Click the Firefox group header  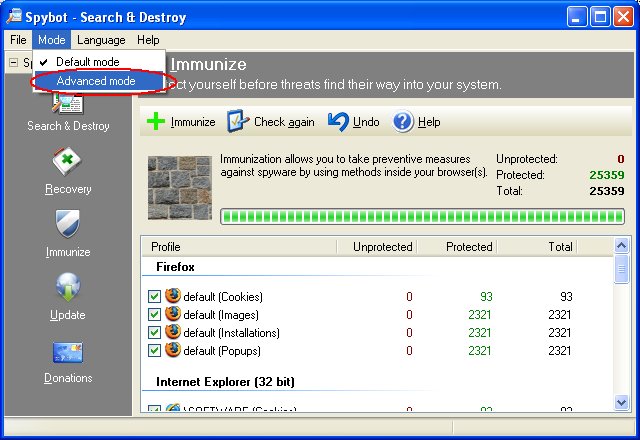point(175,267)
